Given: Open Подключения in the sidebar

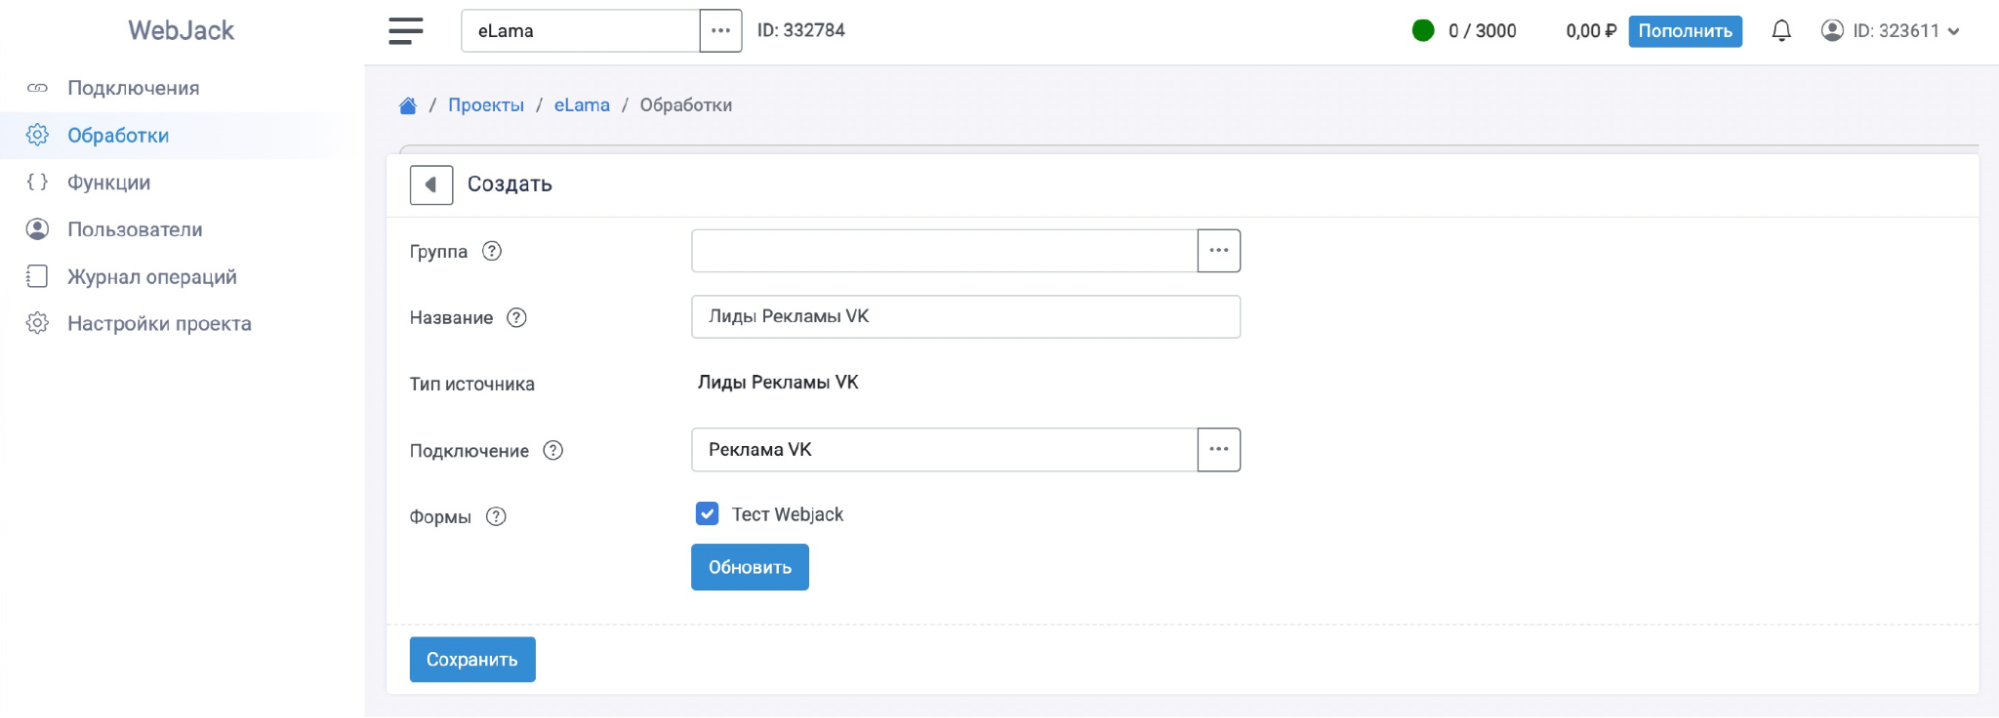Looking at the screenshot, I should click(133, 88).
